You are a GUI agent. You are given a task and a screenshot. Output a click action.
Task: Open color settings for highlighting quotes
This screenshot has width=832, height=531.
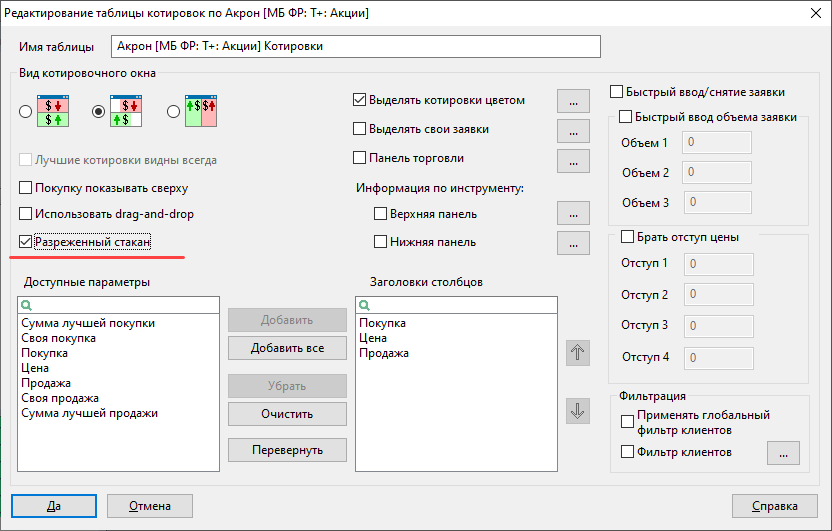(x=572, y=101)
